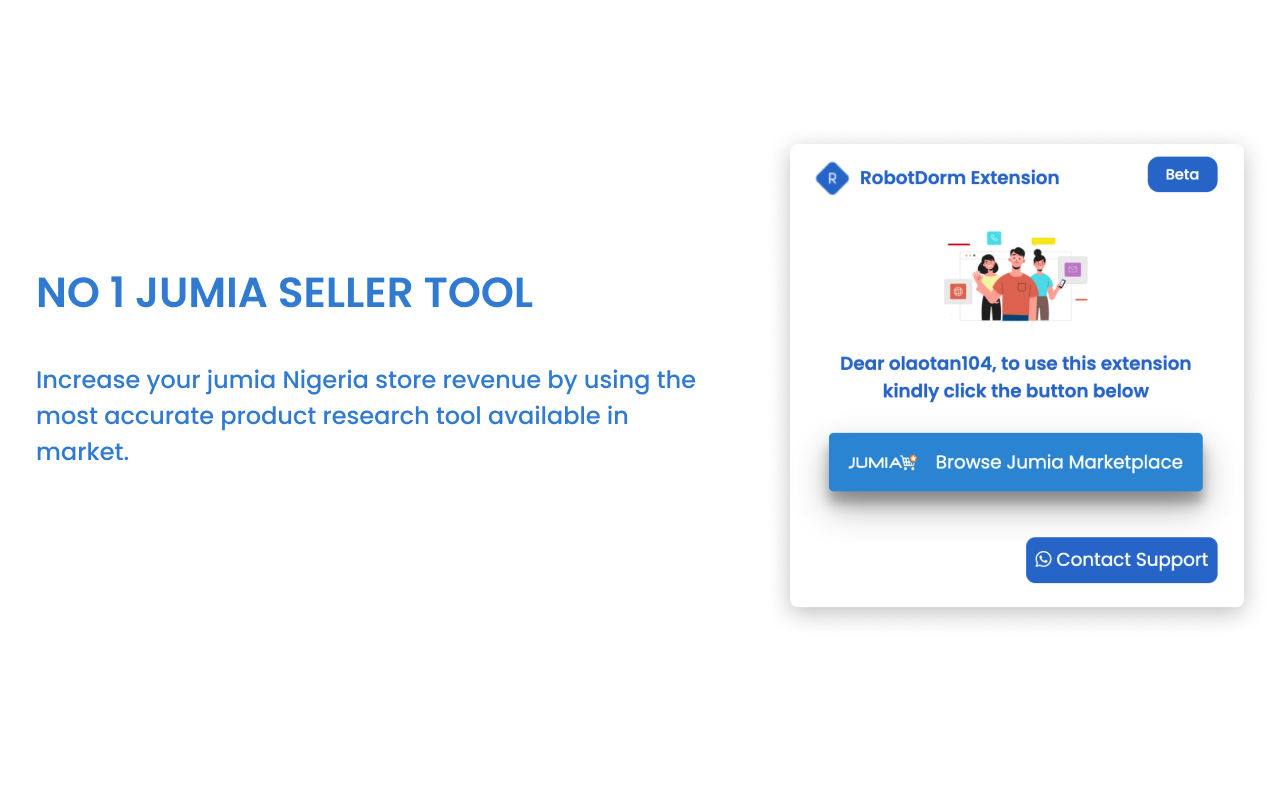This screenshot has width=1280, height=800.
Task: Click the purple envelope icon in the illustration
Action: (1073, 269)
